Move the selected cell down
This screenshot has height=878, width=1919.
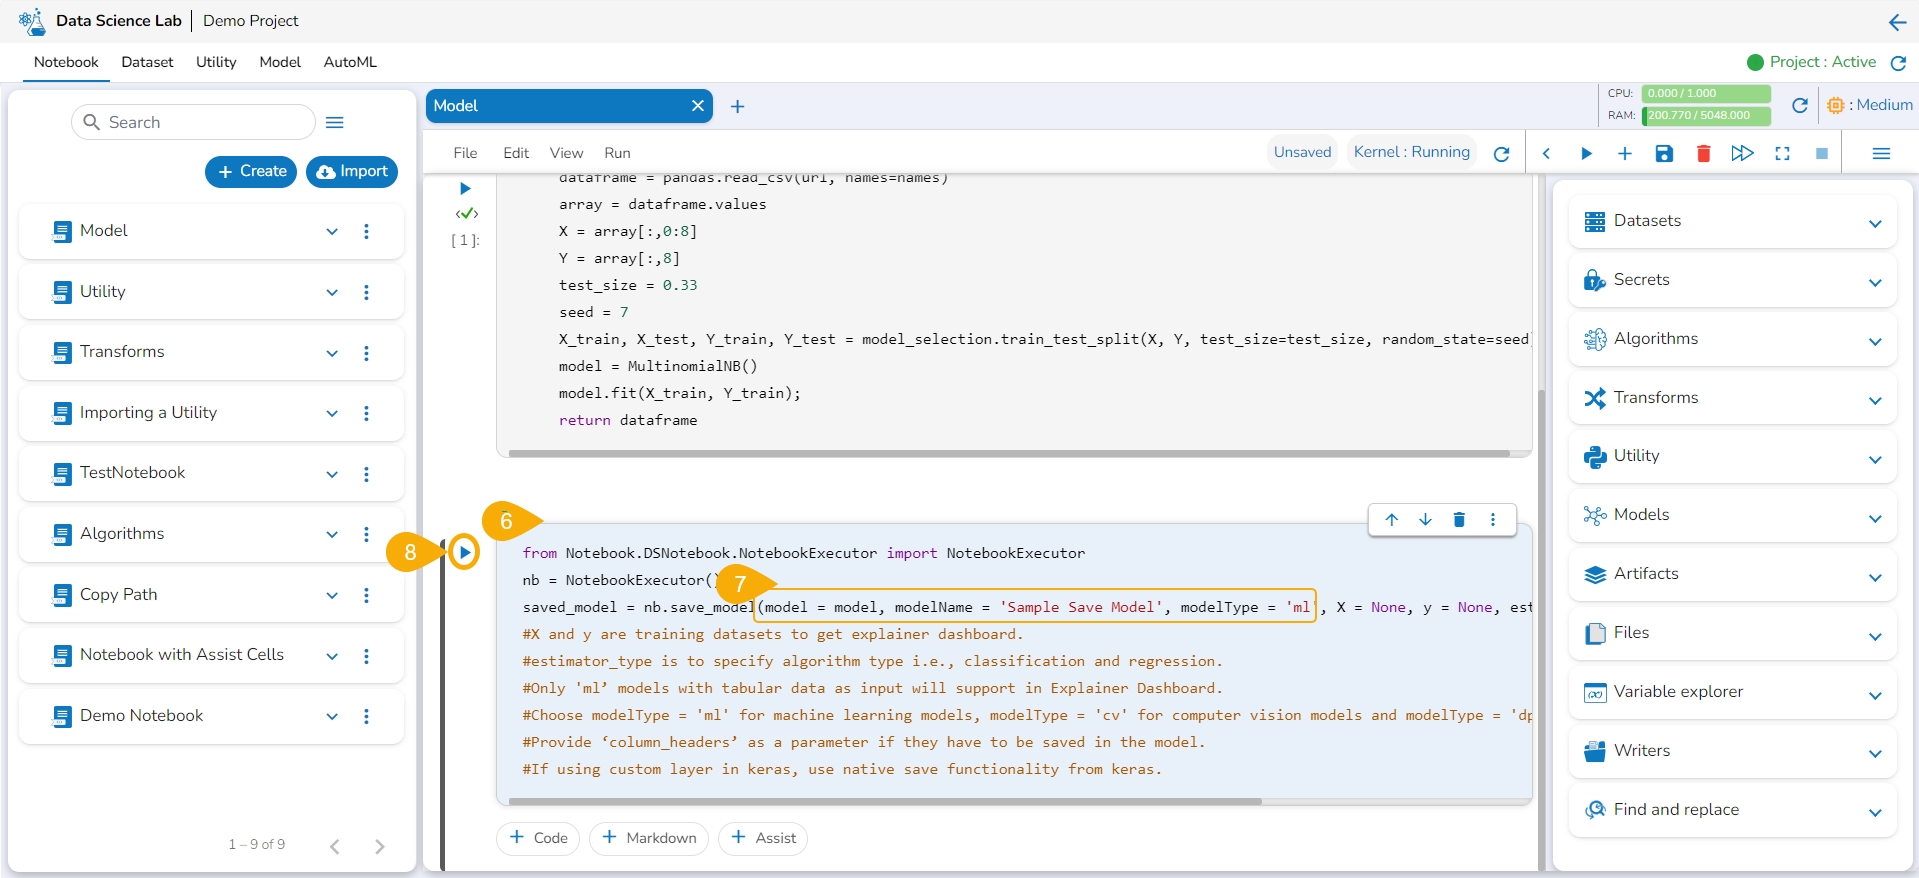click(x=1425, y=519)
